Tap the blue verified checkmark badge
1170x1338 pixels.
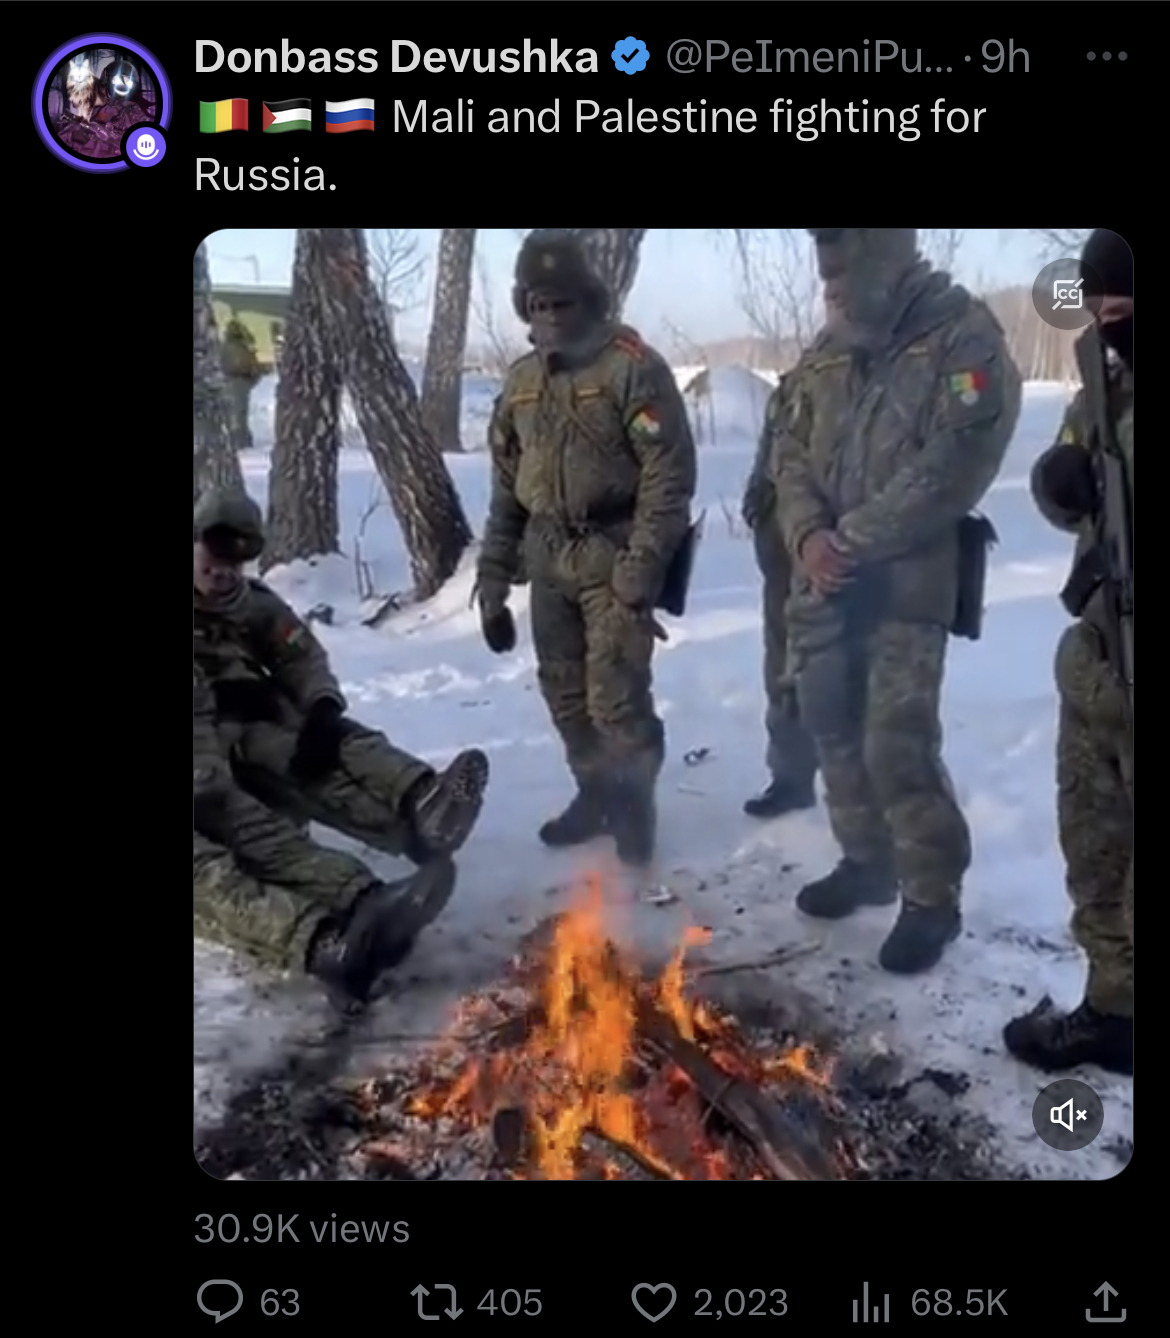(x=630, y=57)
